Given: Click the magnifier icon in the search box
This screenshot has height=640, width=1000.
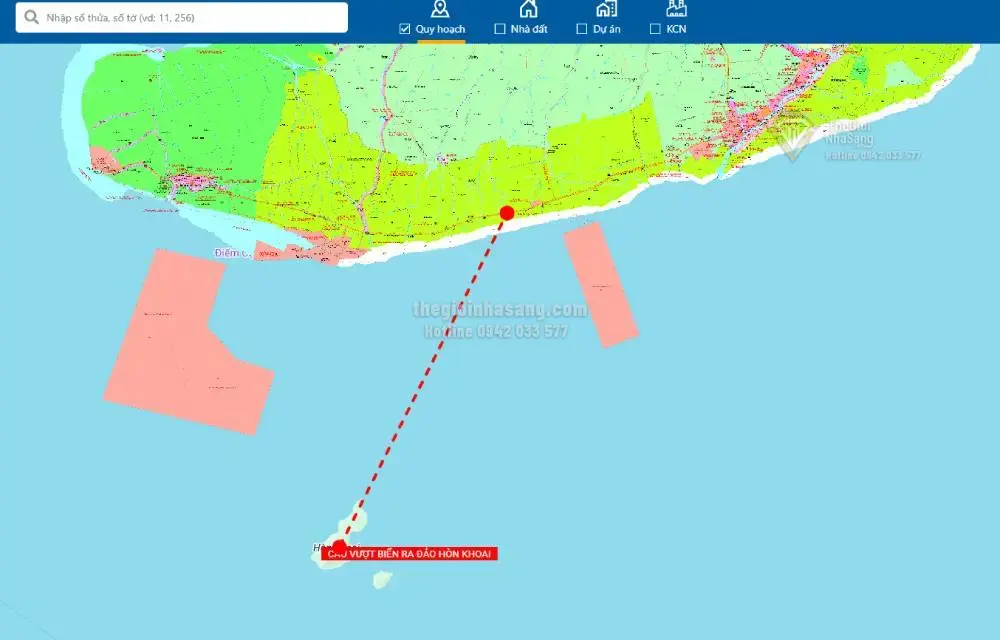Looking at the screenshot, I should (x=32, y=17).
